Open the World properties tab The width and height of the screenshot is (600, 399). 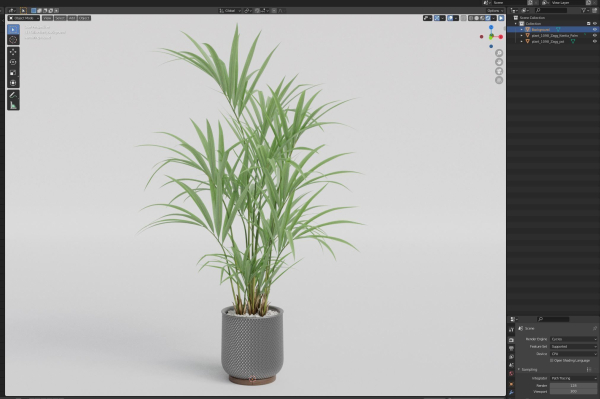click(x=512, y=374)
